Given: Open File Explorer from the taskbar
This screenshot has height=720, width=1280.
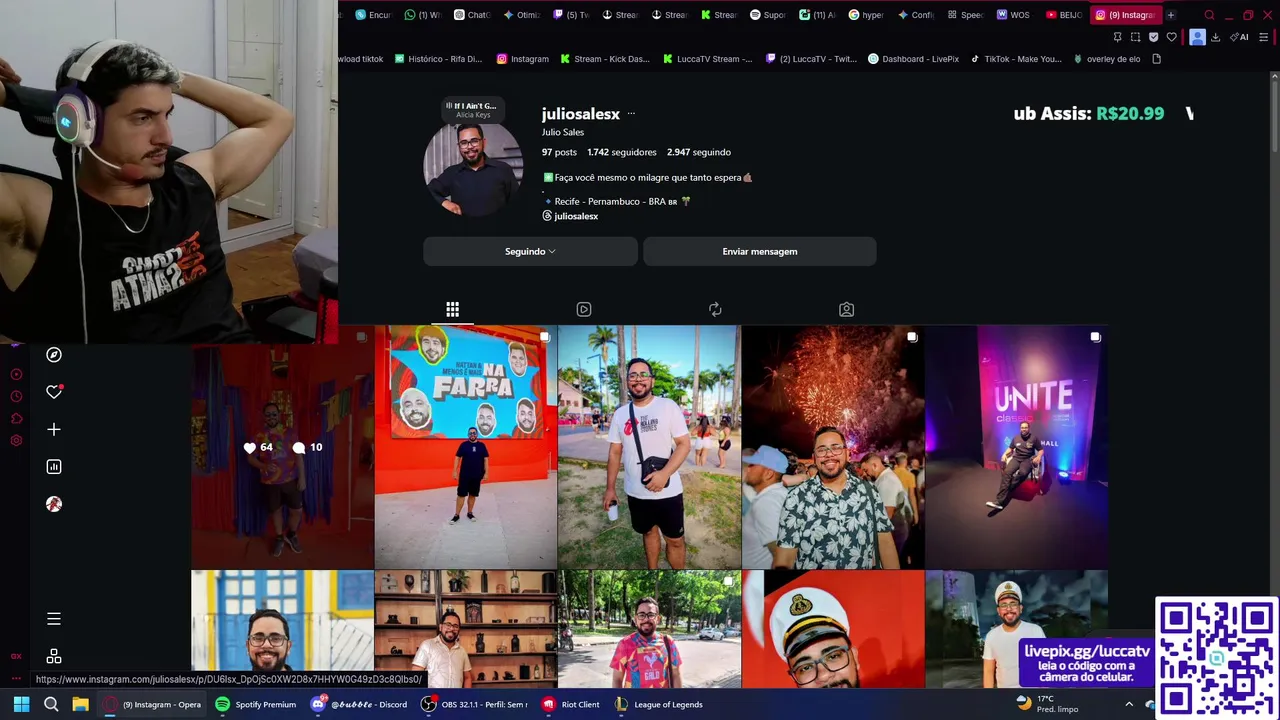Looking at the screenshot, I should pos(80,704).
